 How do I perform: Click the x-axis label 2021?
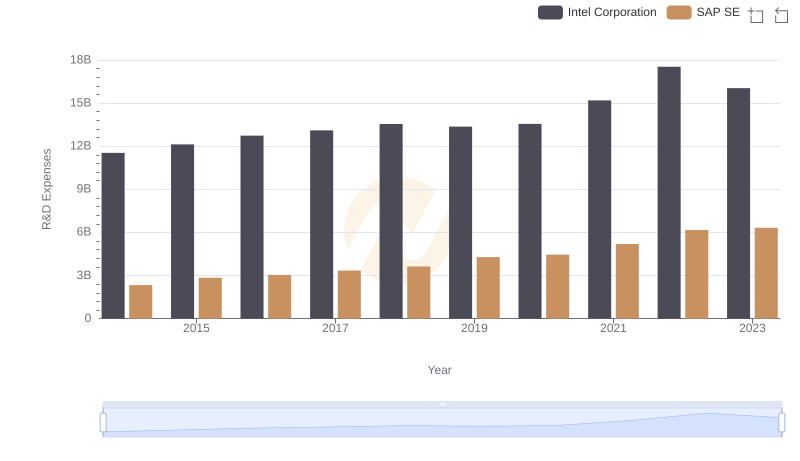[613, 328]
